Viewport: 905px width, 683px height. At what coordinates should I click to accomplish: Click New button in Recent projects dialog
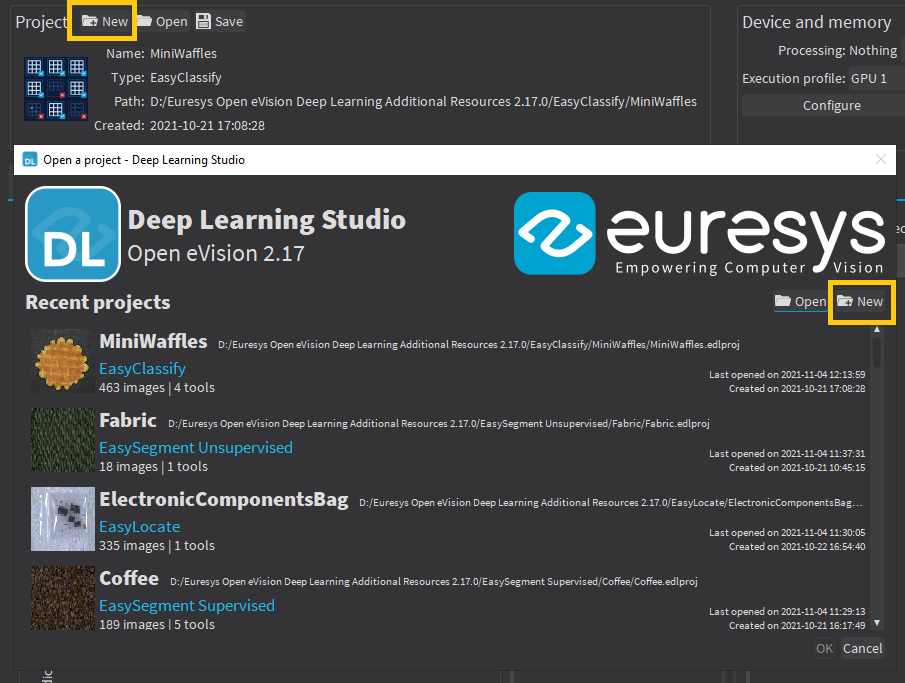click(x=860, y=301)
